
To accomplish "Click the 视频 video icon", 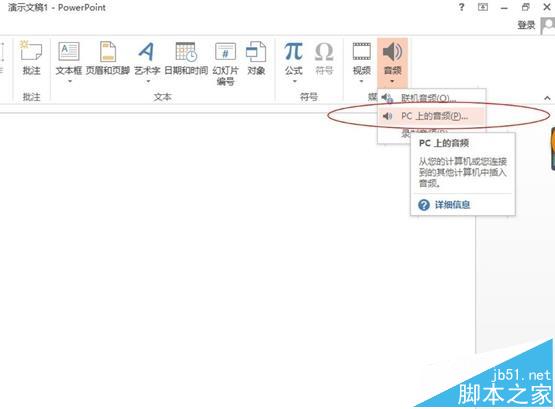I will (x=361, y=52).
